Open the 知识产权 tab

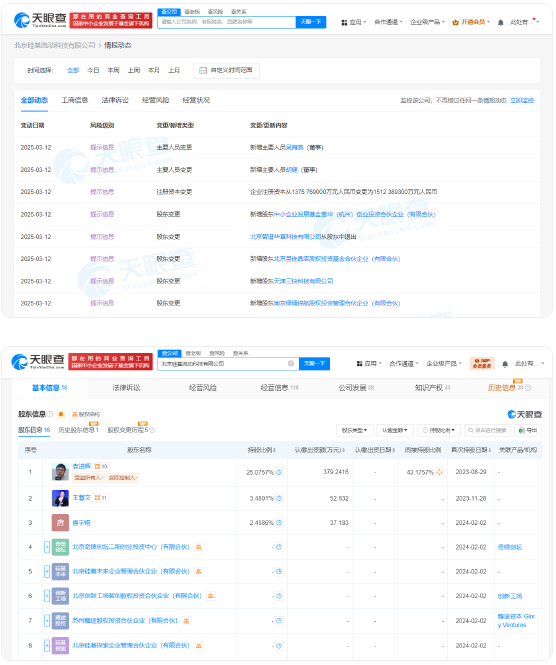point(432,388)
